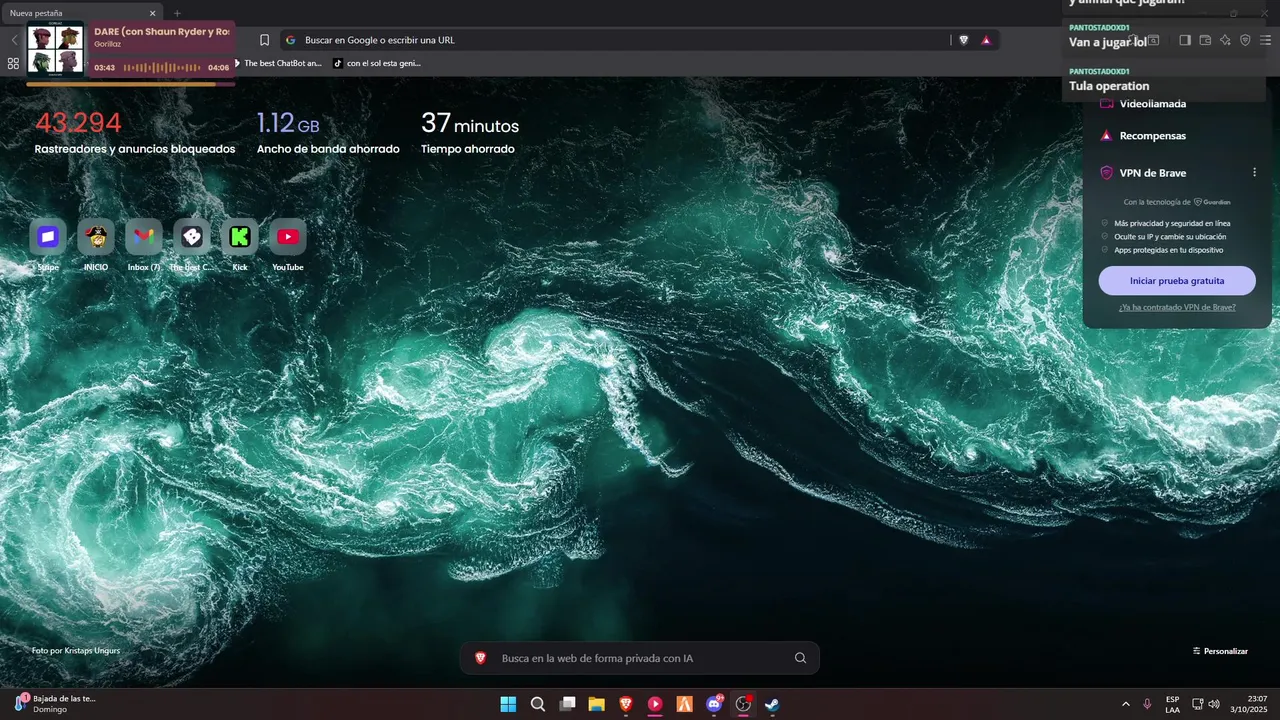Viewport: 1280px width, 720px height.
Task: Click the 43.294 blocked trackers stat
Action: pyautogui.click(x=78, y=123)
